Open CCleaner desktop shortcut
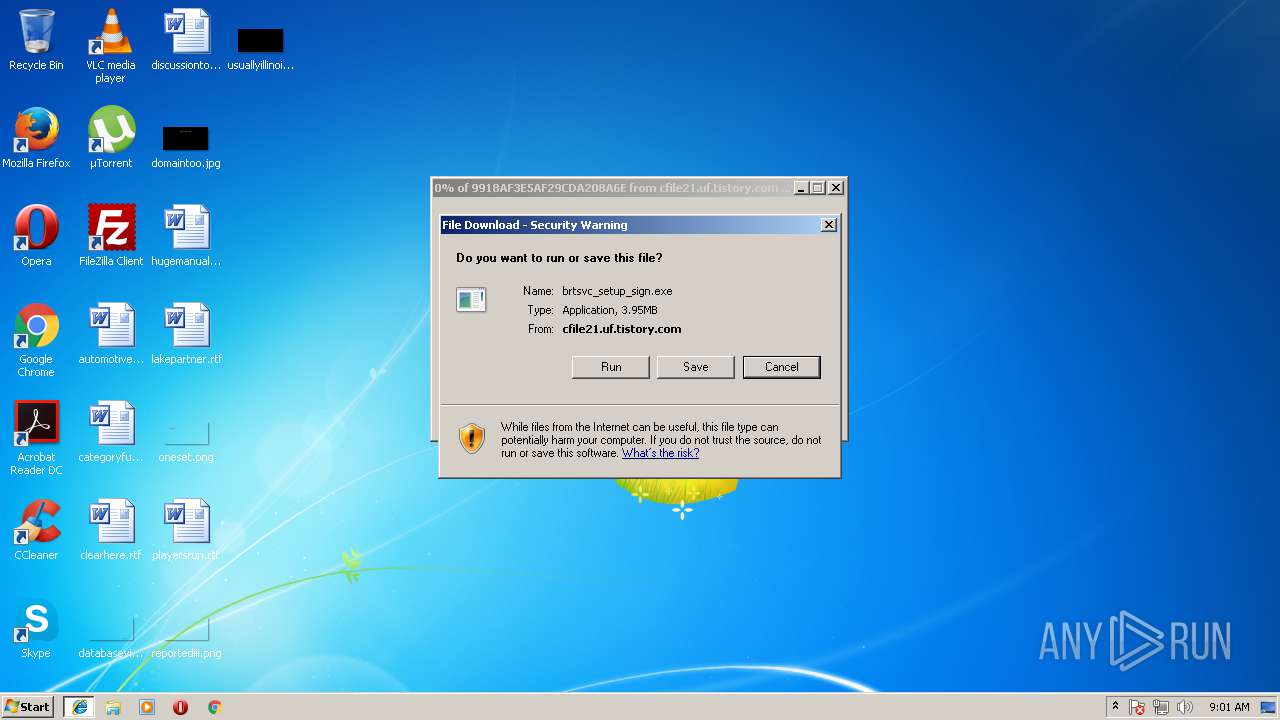Screen dimensions: 1280x720 point(36,530)
